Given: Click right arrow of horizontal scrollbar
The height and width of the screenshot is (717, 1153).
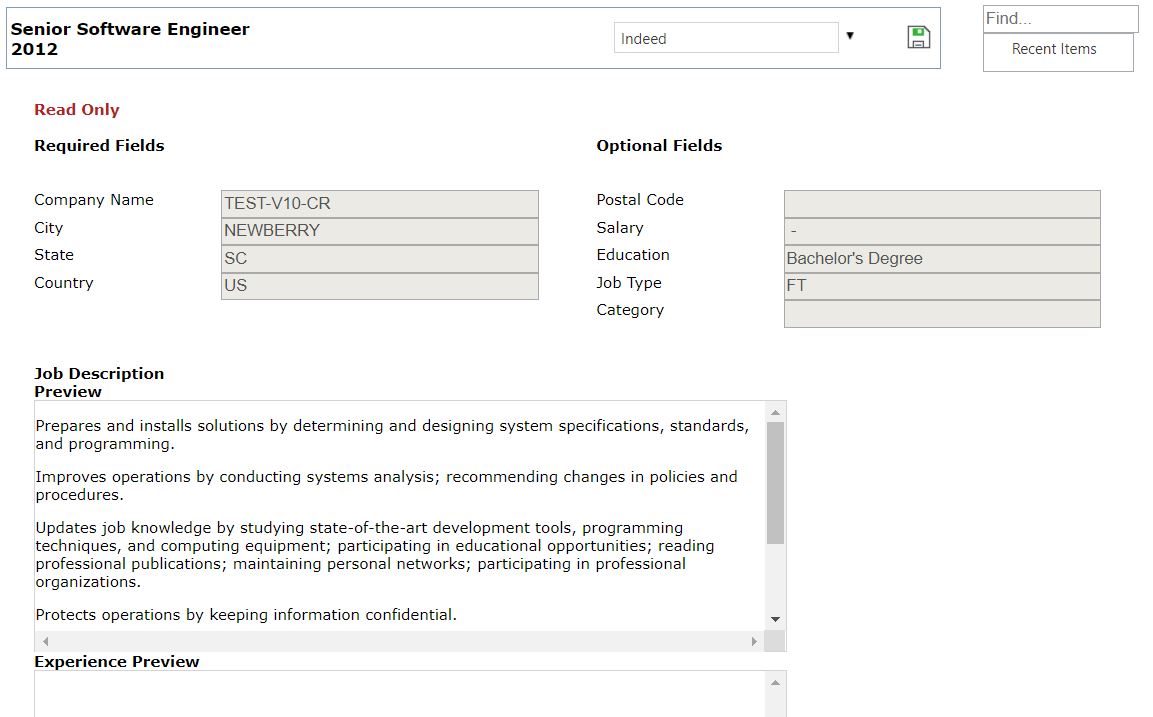Looking at the screenshot, I should (x=755, y=641).
